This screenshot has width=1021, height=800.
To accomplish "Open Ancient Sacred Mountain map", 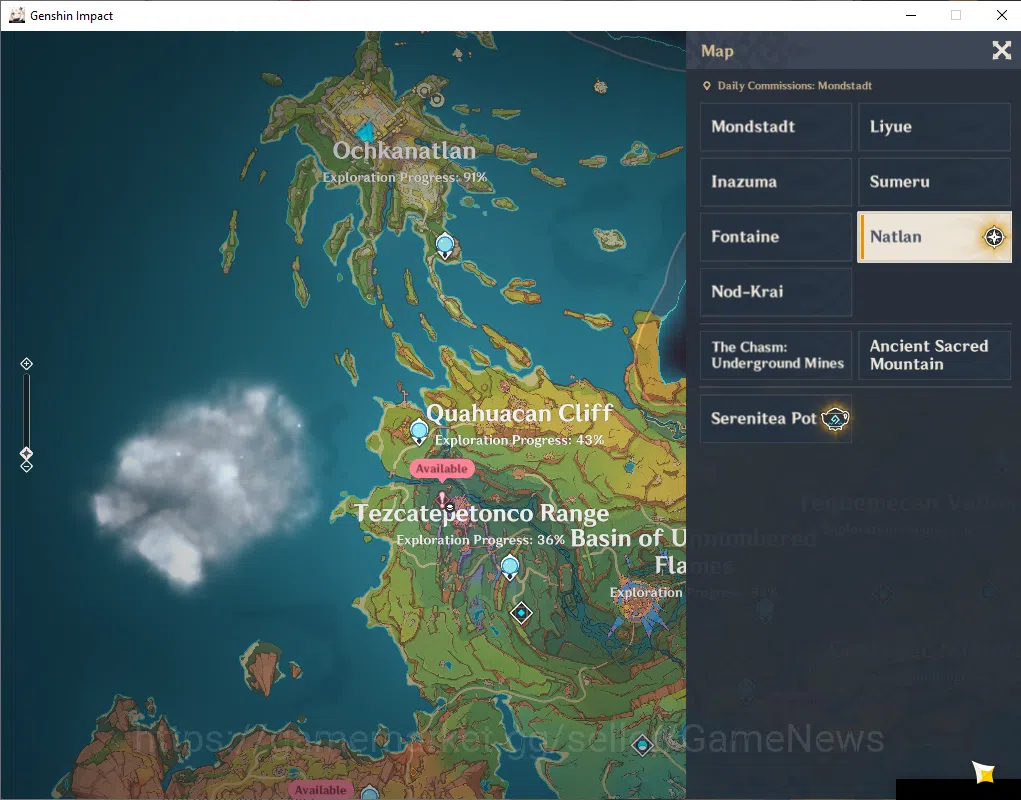I will pyautogui.click(x=934, y=355).
